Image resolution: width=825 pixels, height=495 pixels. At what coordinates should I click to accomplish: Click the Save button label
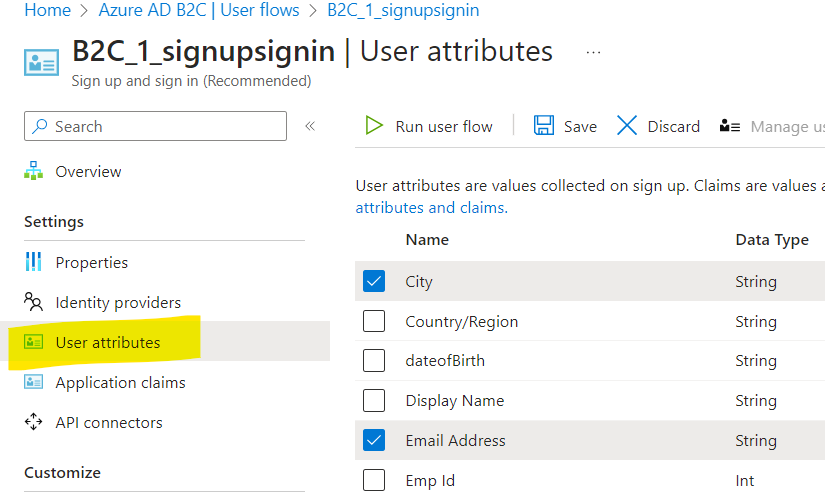point(580,127)
